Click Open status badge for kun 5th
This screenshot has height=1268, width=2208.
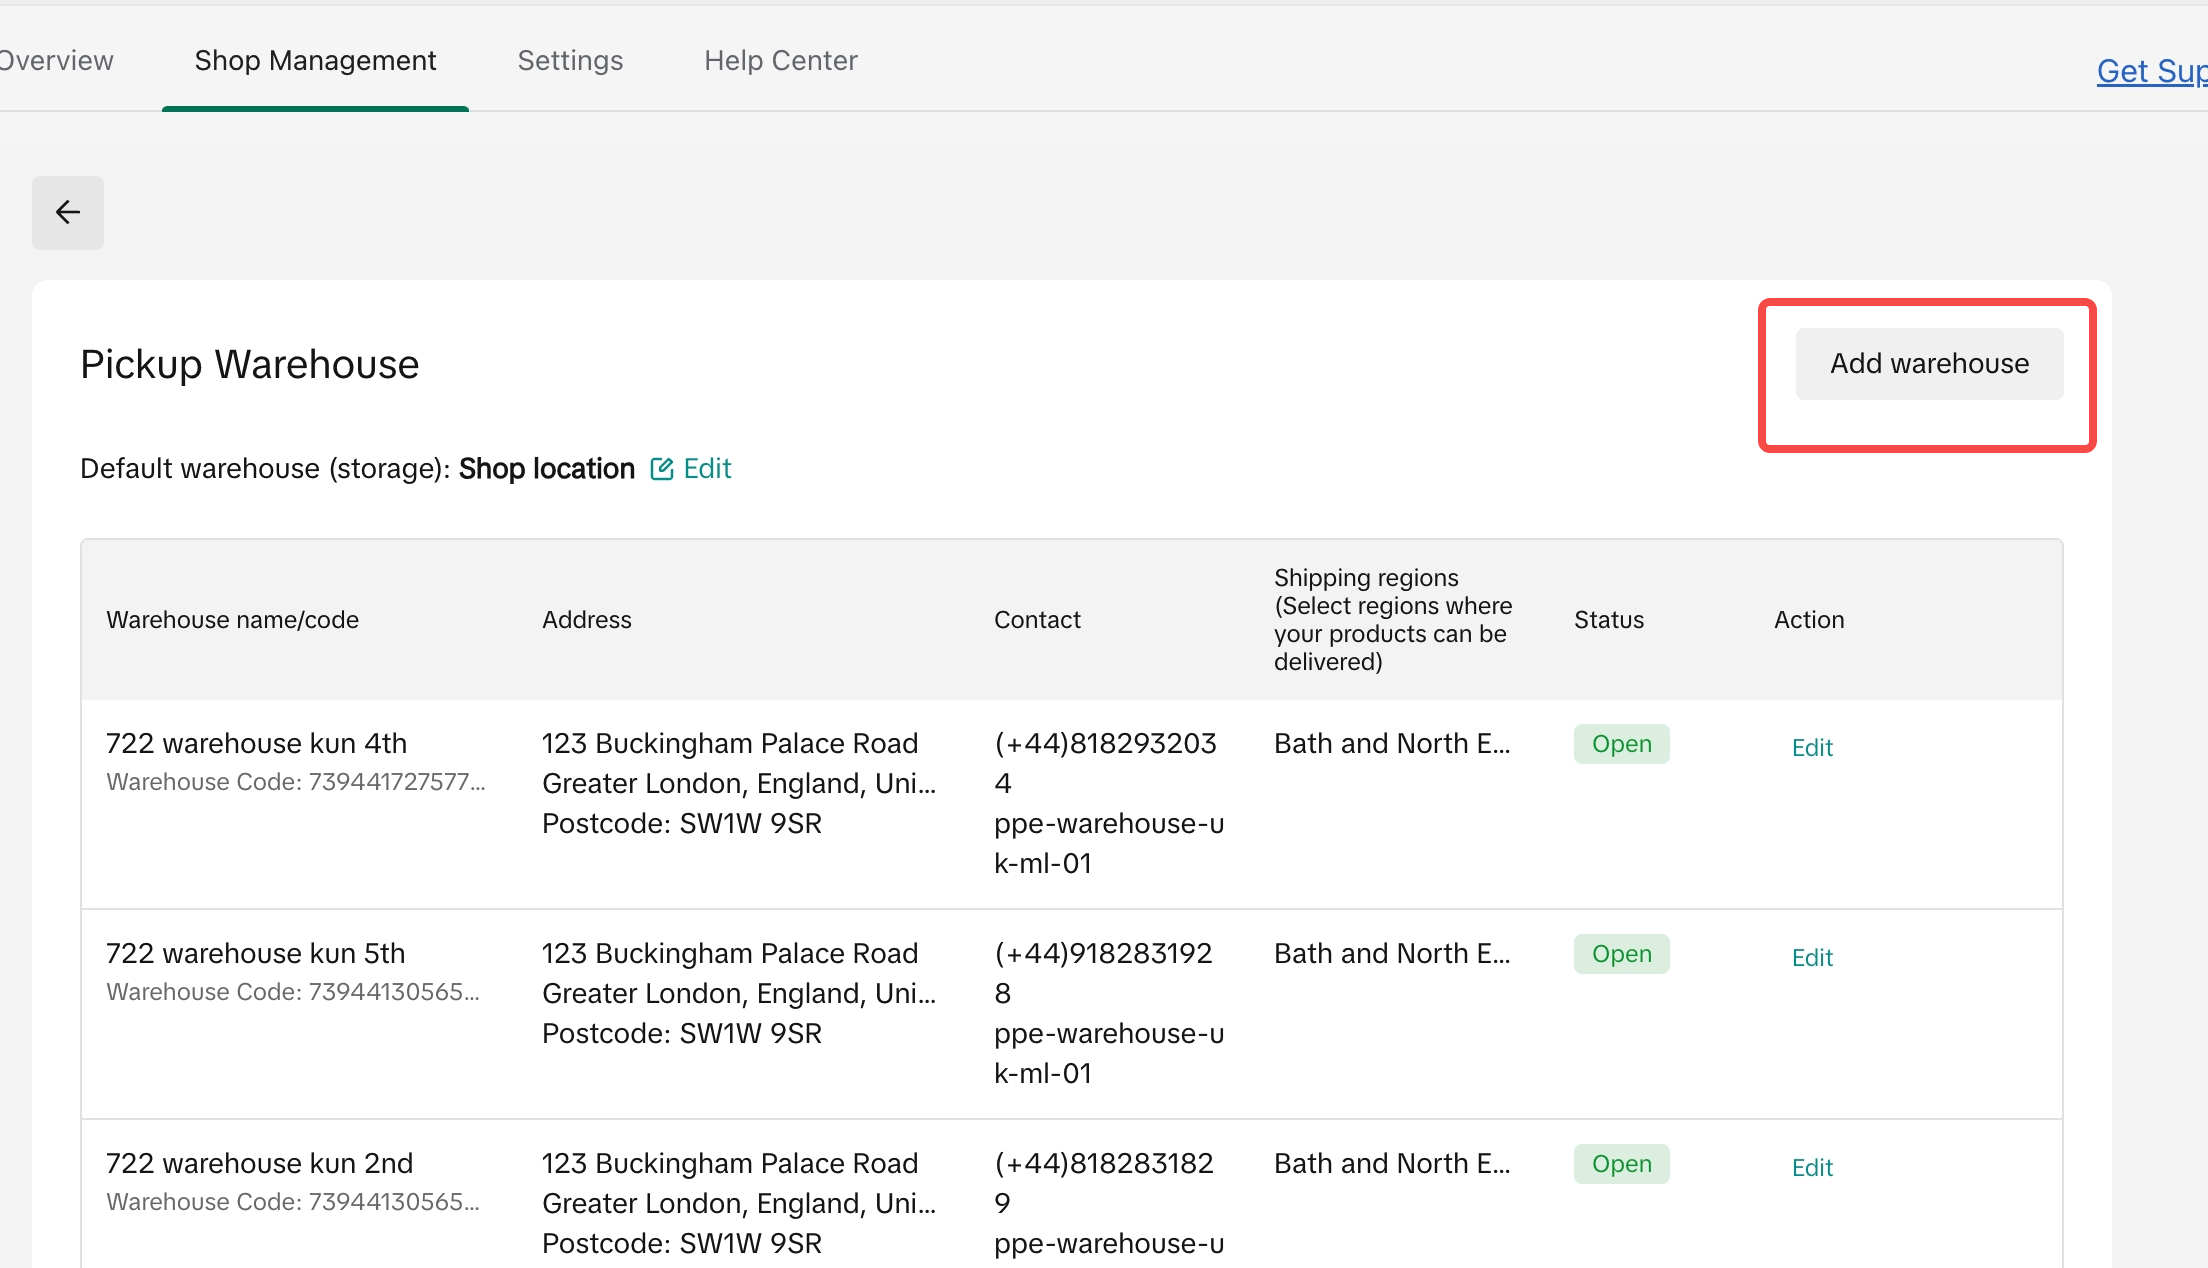click(x=1621, y=954)
